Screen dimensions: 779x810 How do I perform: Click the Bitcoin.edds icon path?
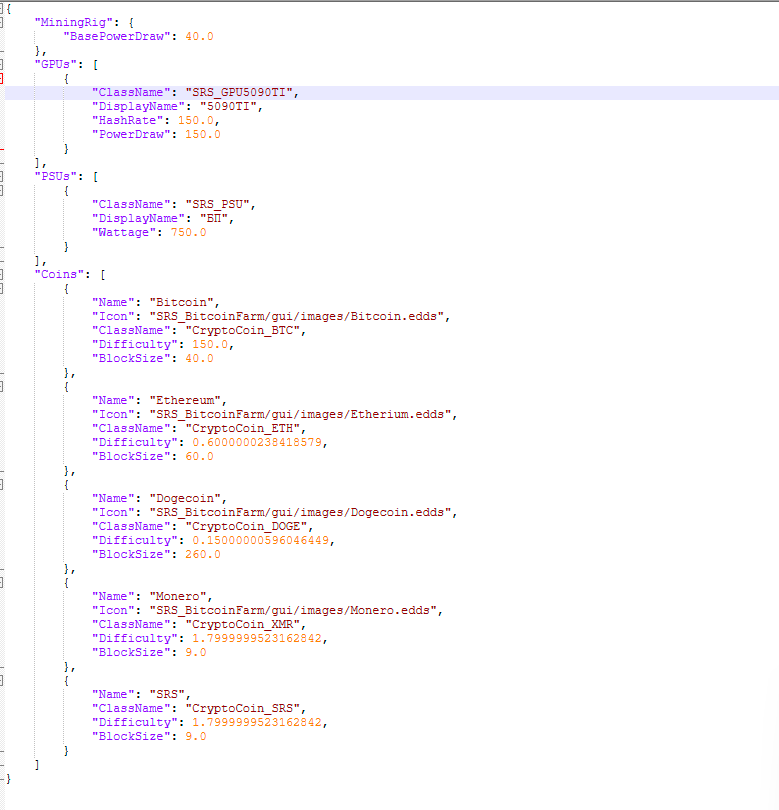tap(297, 316)
